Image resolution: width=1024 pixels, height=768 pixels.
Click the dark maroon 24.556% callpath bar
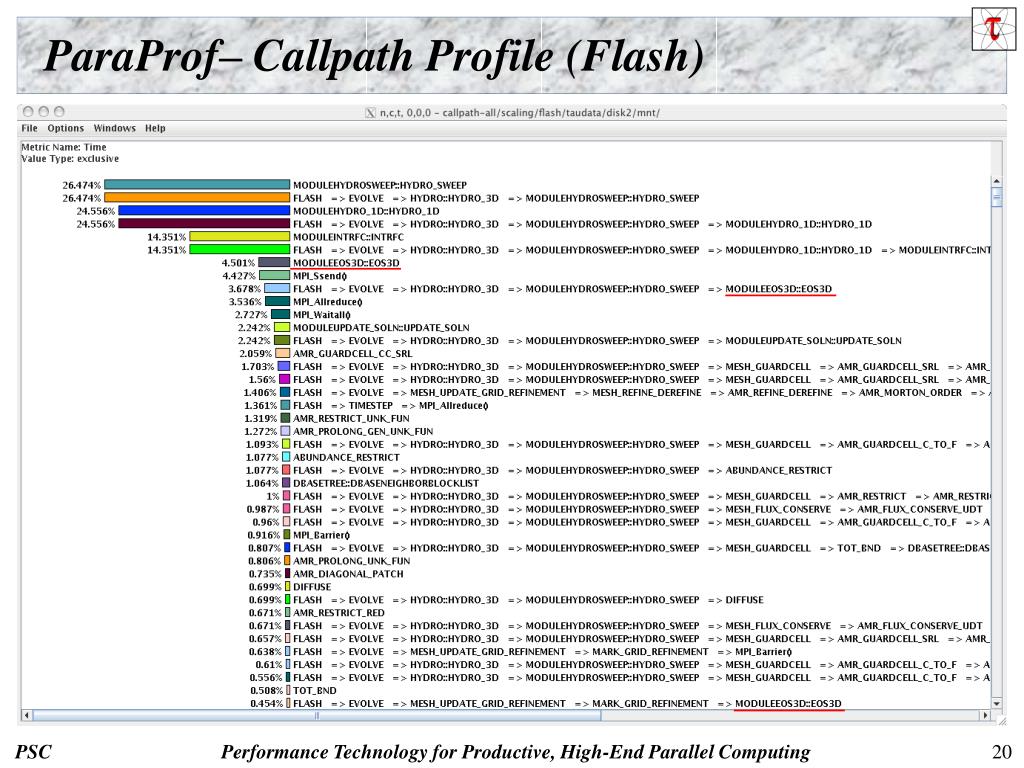(x=204, y=224)
